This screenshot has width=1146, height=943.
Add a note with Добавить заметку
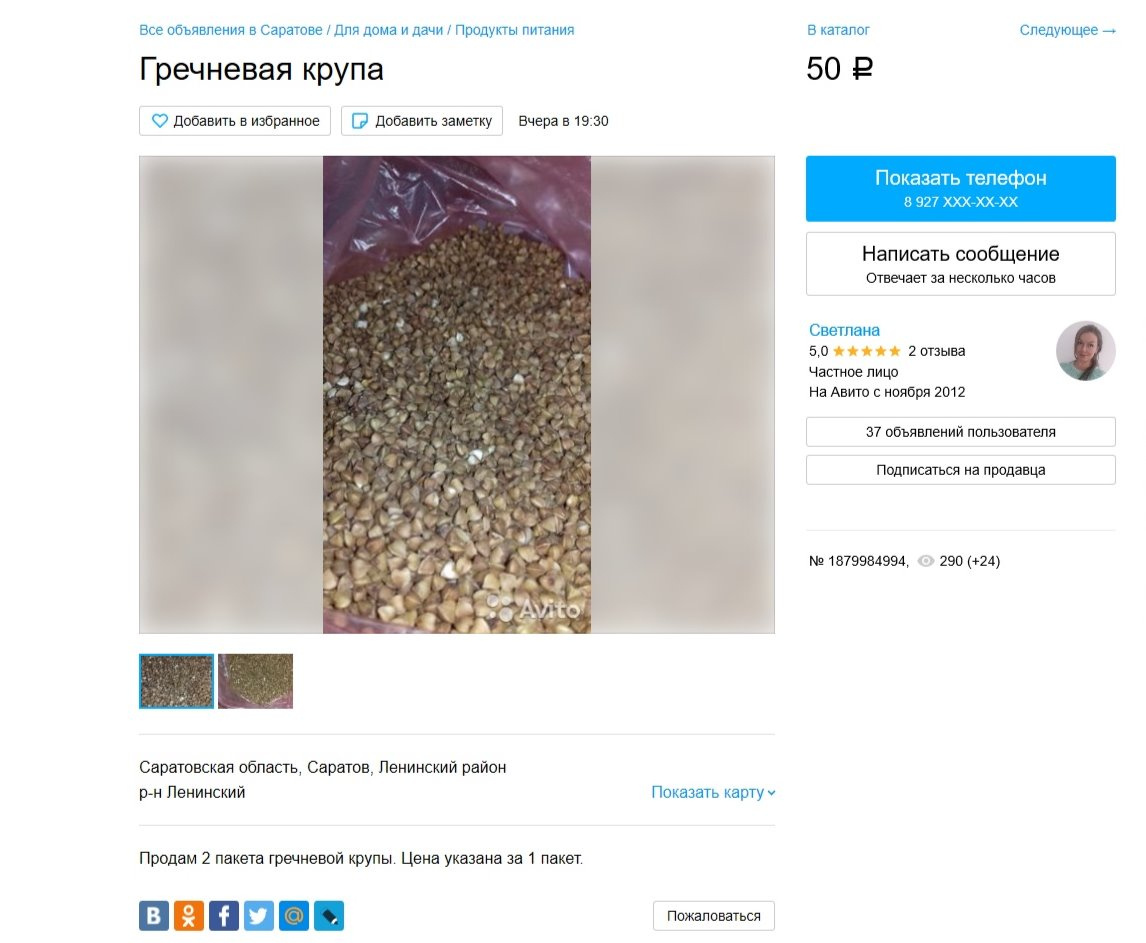coord(422,121)
